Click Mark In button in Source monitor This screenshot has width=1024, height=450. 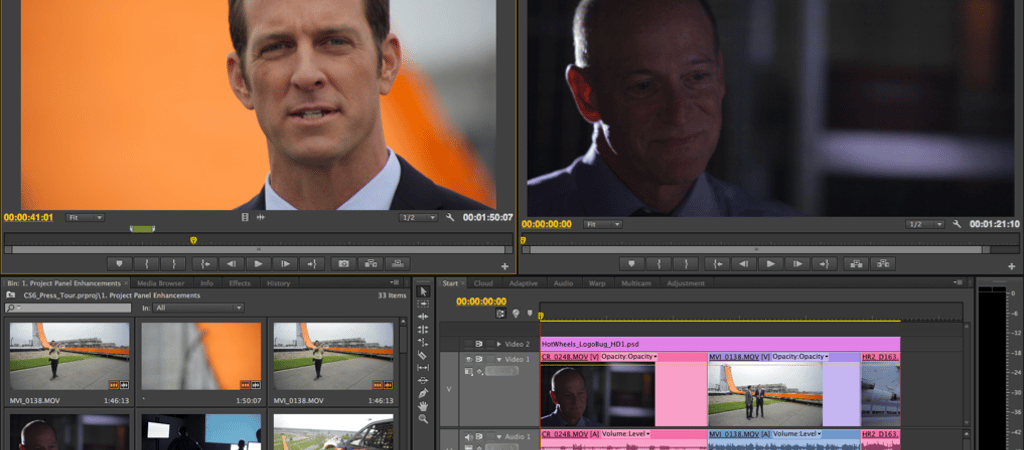point(148,263)
